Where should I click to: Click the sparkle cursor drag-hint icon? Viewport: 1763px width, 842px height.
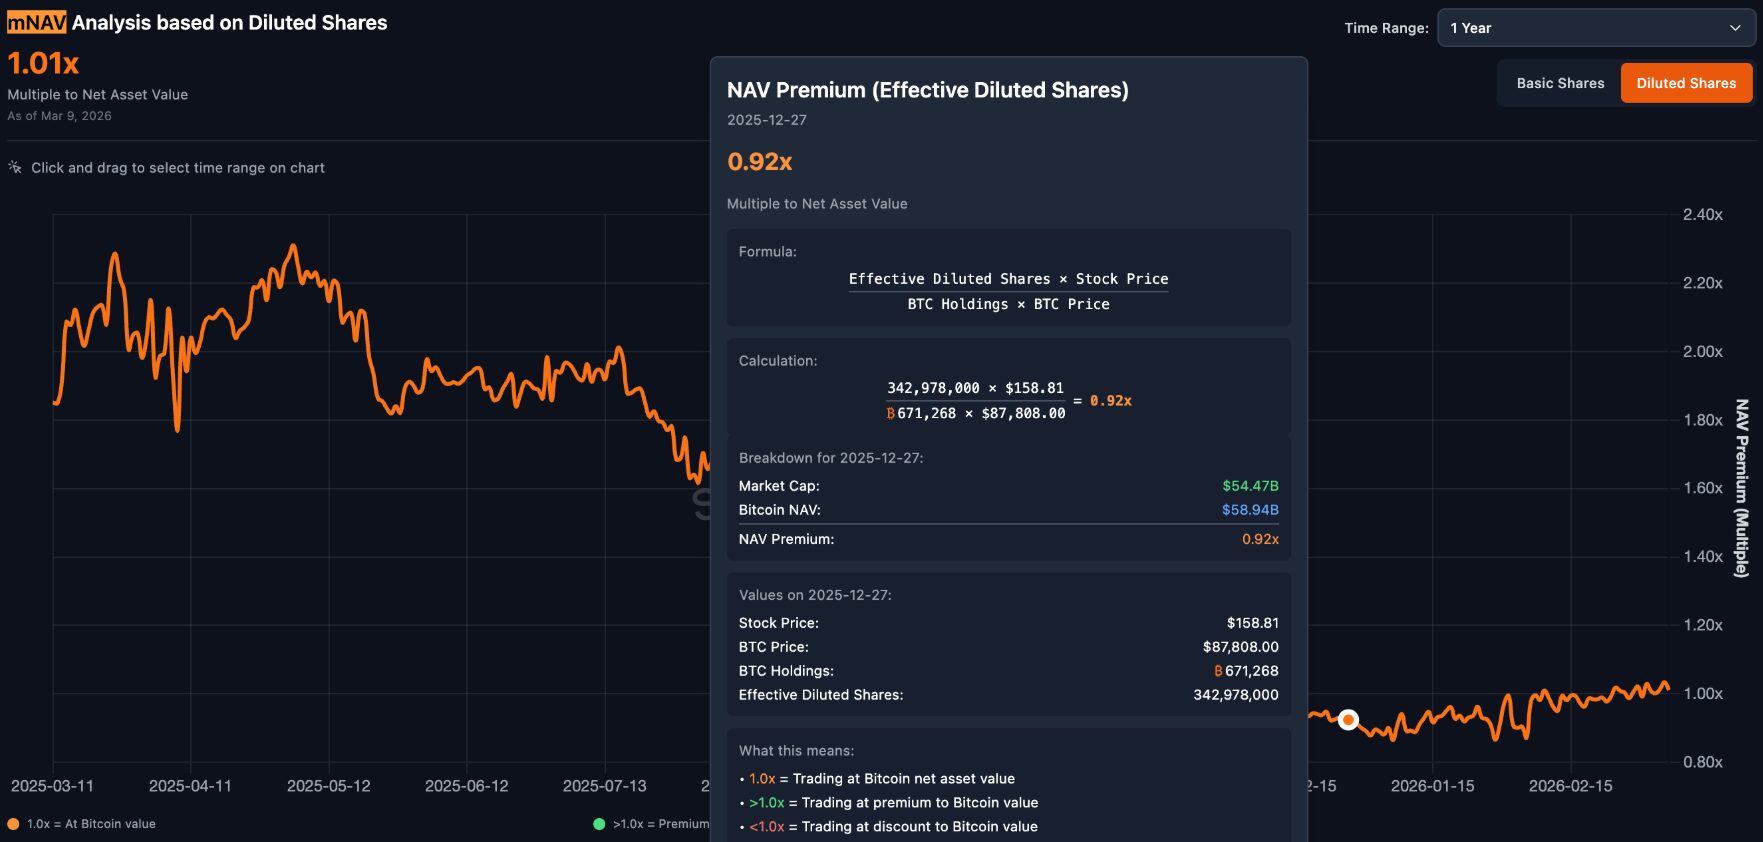pyautogui.click(x=15, y=167)
